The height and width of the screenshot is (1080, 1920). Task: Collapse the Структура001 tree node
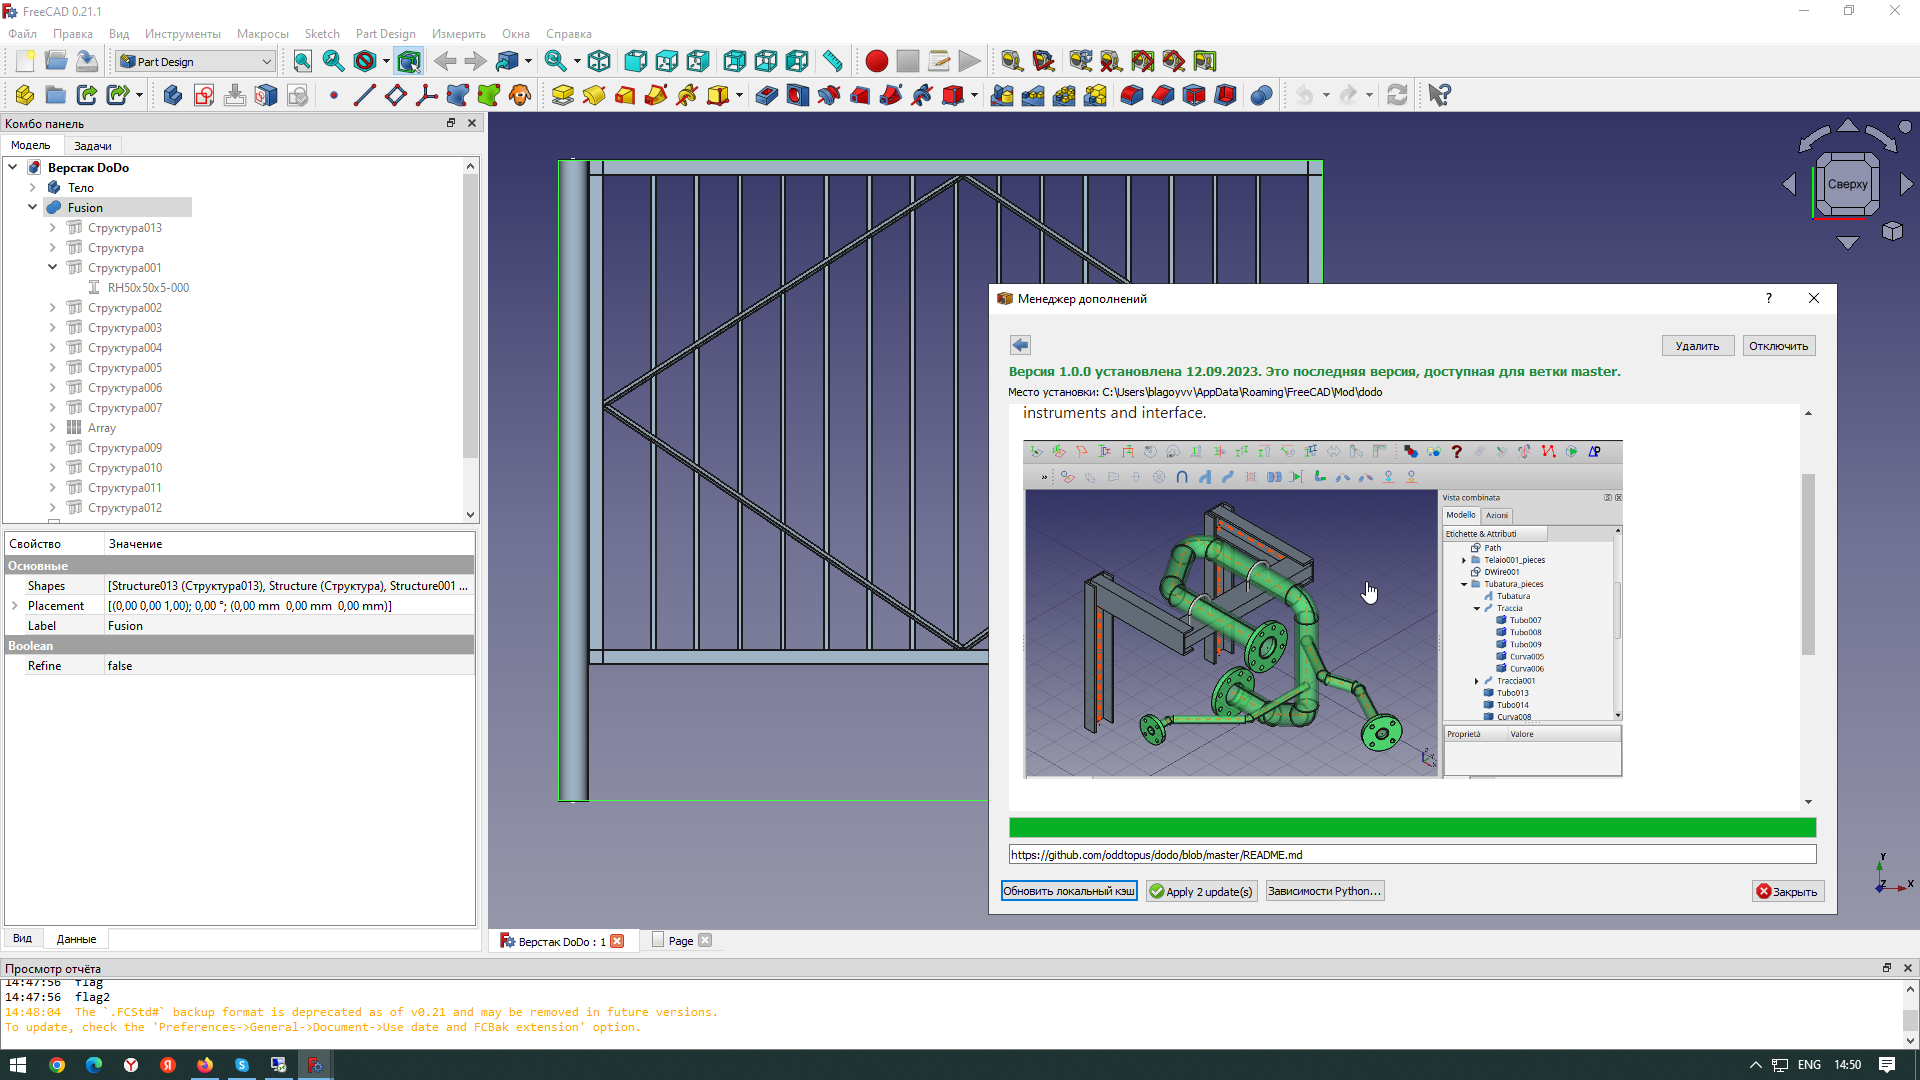(x=53, y=267)
